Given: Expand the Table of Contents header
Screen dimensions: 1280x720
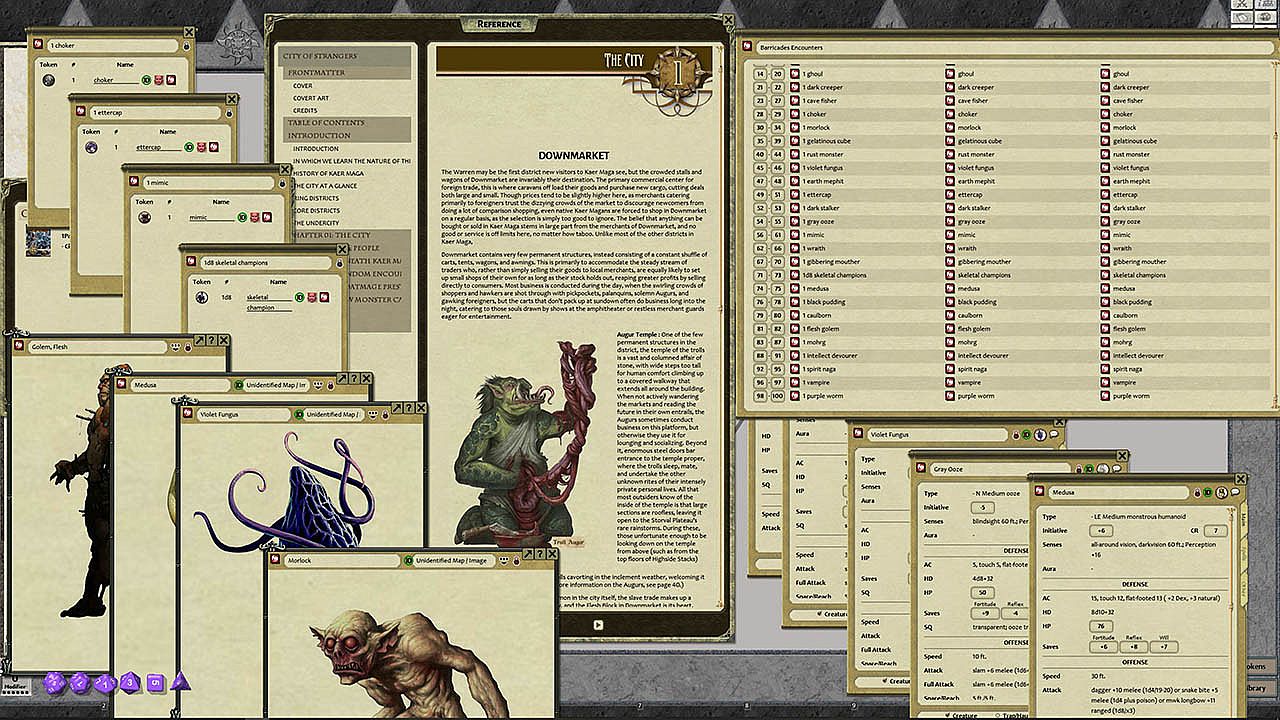Looking at the screenshot, I should pyautogui.click(x=346, y=122).
